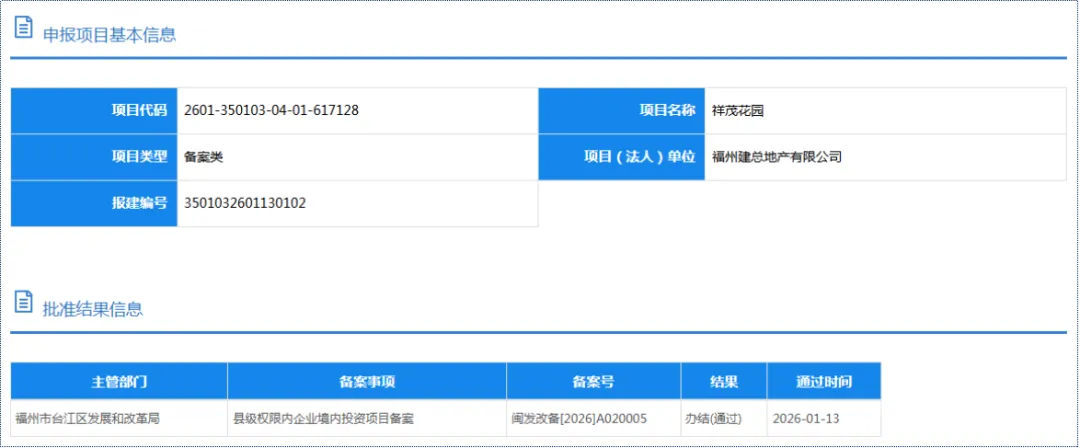Click the 报建编号 label cell
This screenshot has height=448, width=1080.
click(94, 203)
